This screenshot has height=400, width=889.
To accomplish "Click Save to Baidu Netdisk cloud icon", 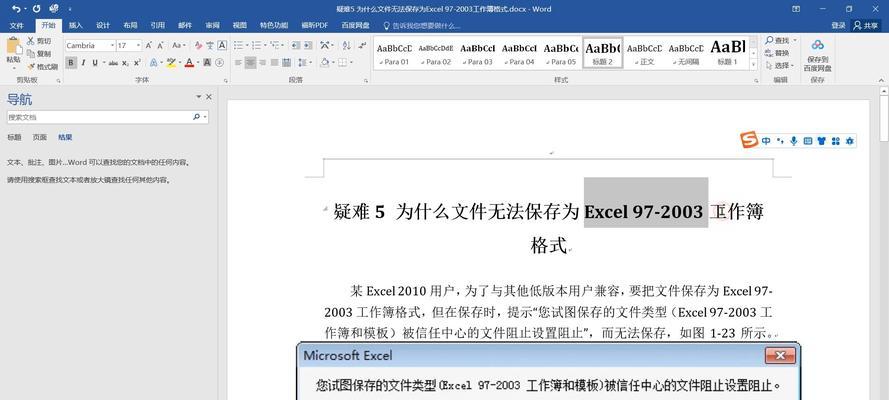I will [817, 45].
